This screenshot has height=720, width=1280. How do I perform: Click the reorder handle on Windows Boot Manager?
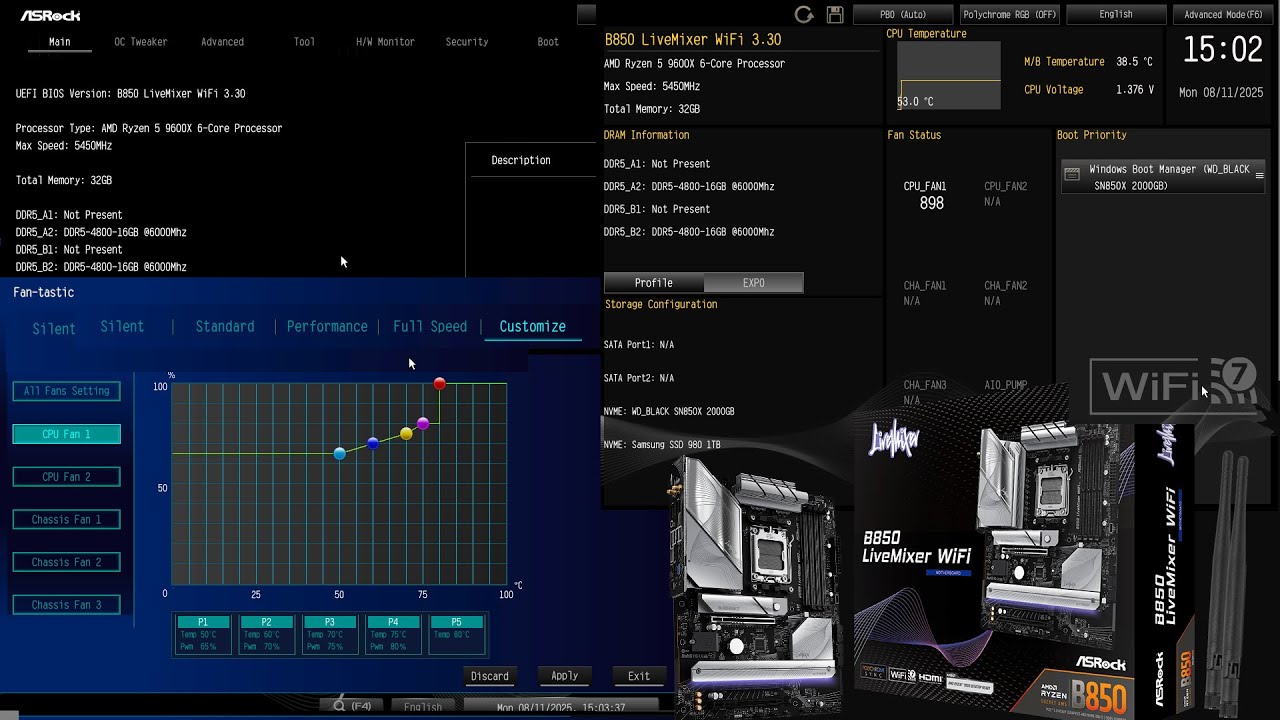[1259, 176]
